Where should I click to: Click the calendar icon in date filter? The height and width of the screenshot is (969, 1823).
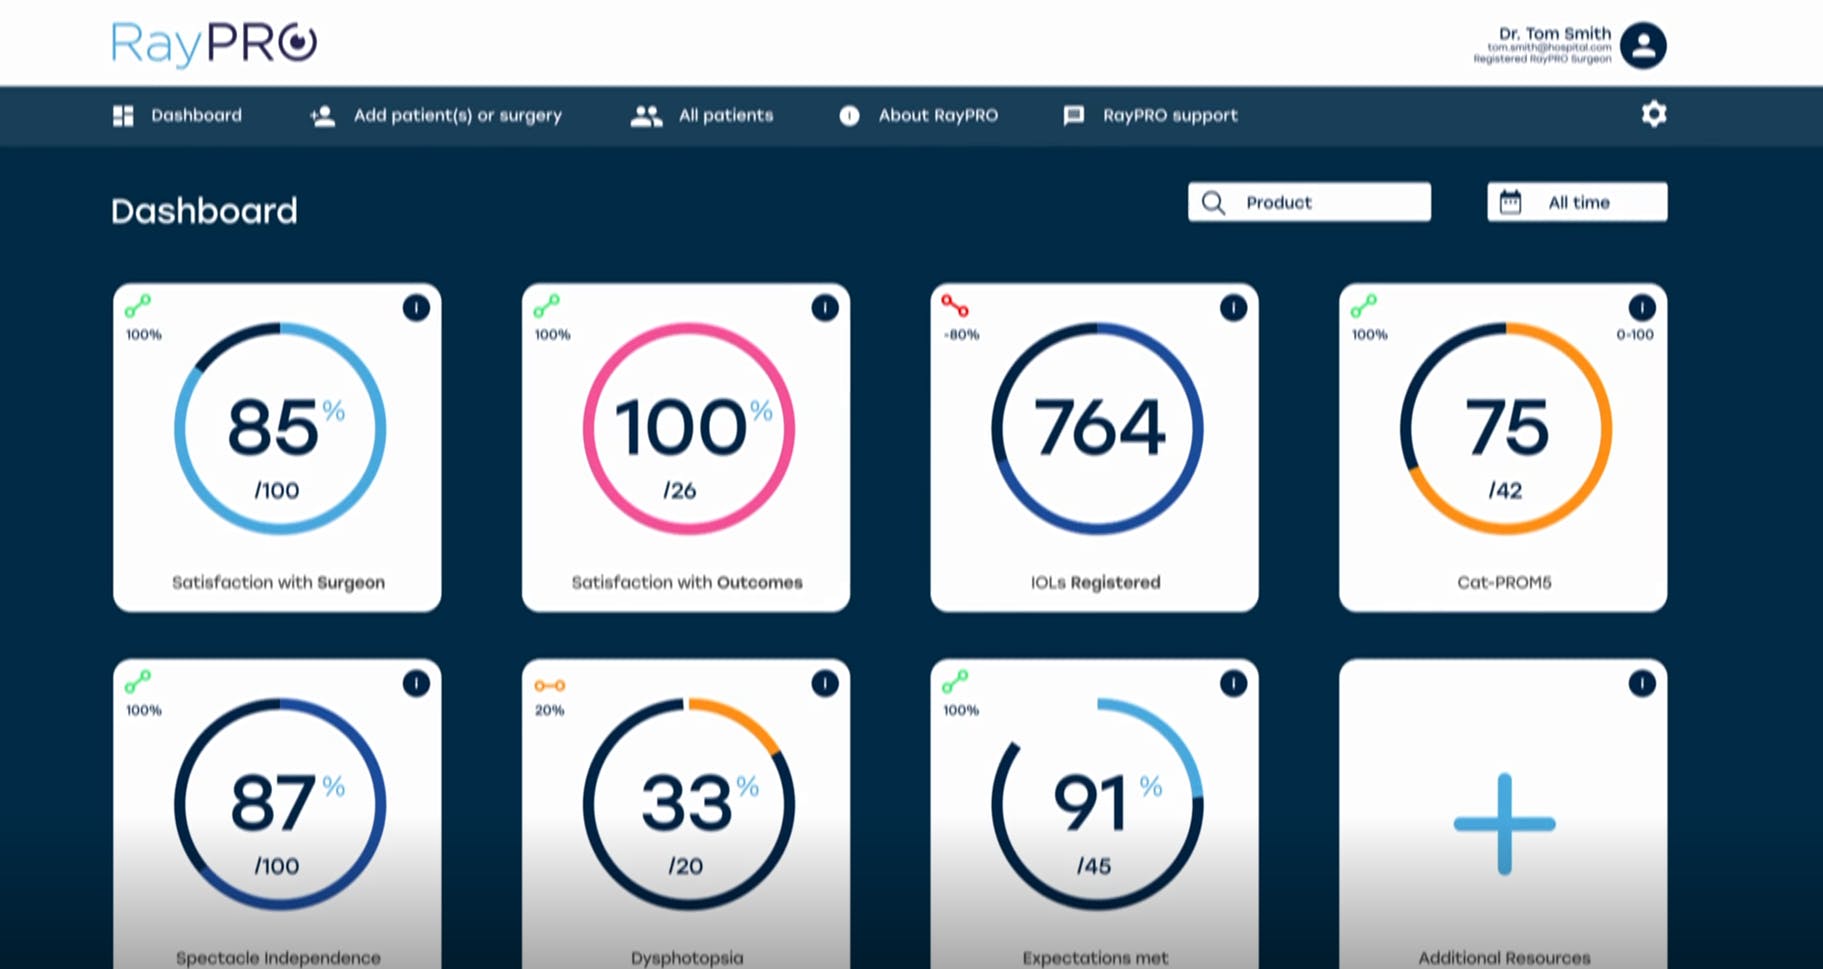[1510, 202]
